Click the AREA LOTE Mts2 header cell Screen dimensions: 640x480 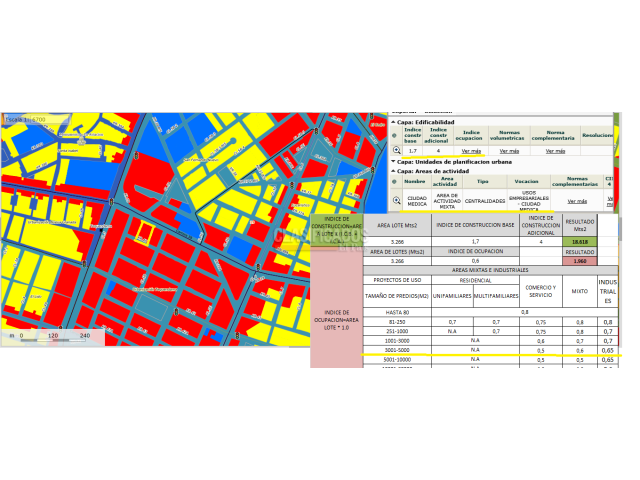(x=397, y=225)
